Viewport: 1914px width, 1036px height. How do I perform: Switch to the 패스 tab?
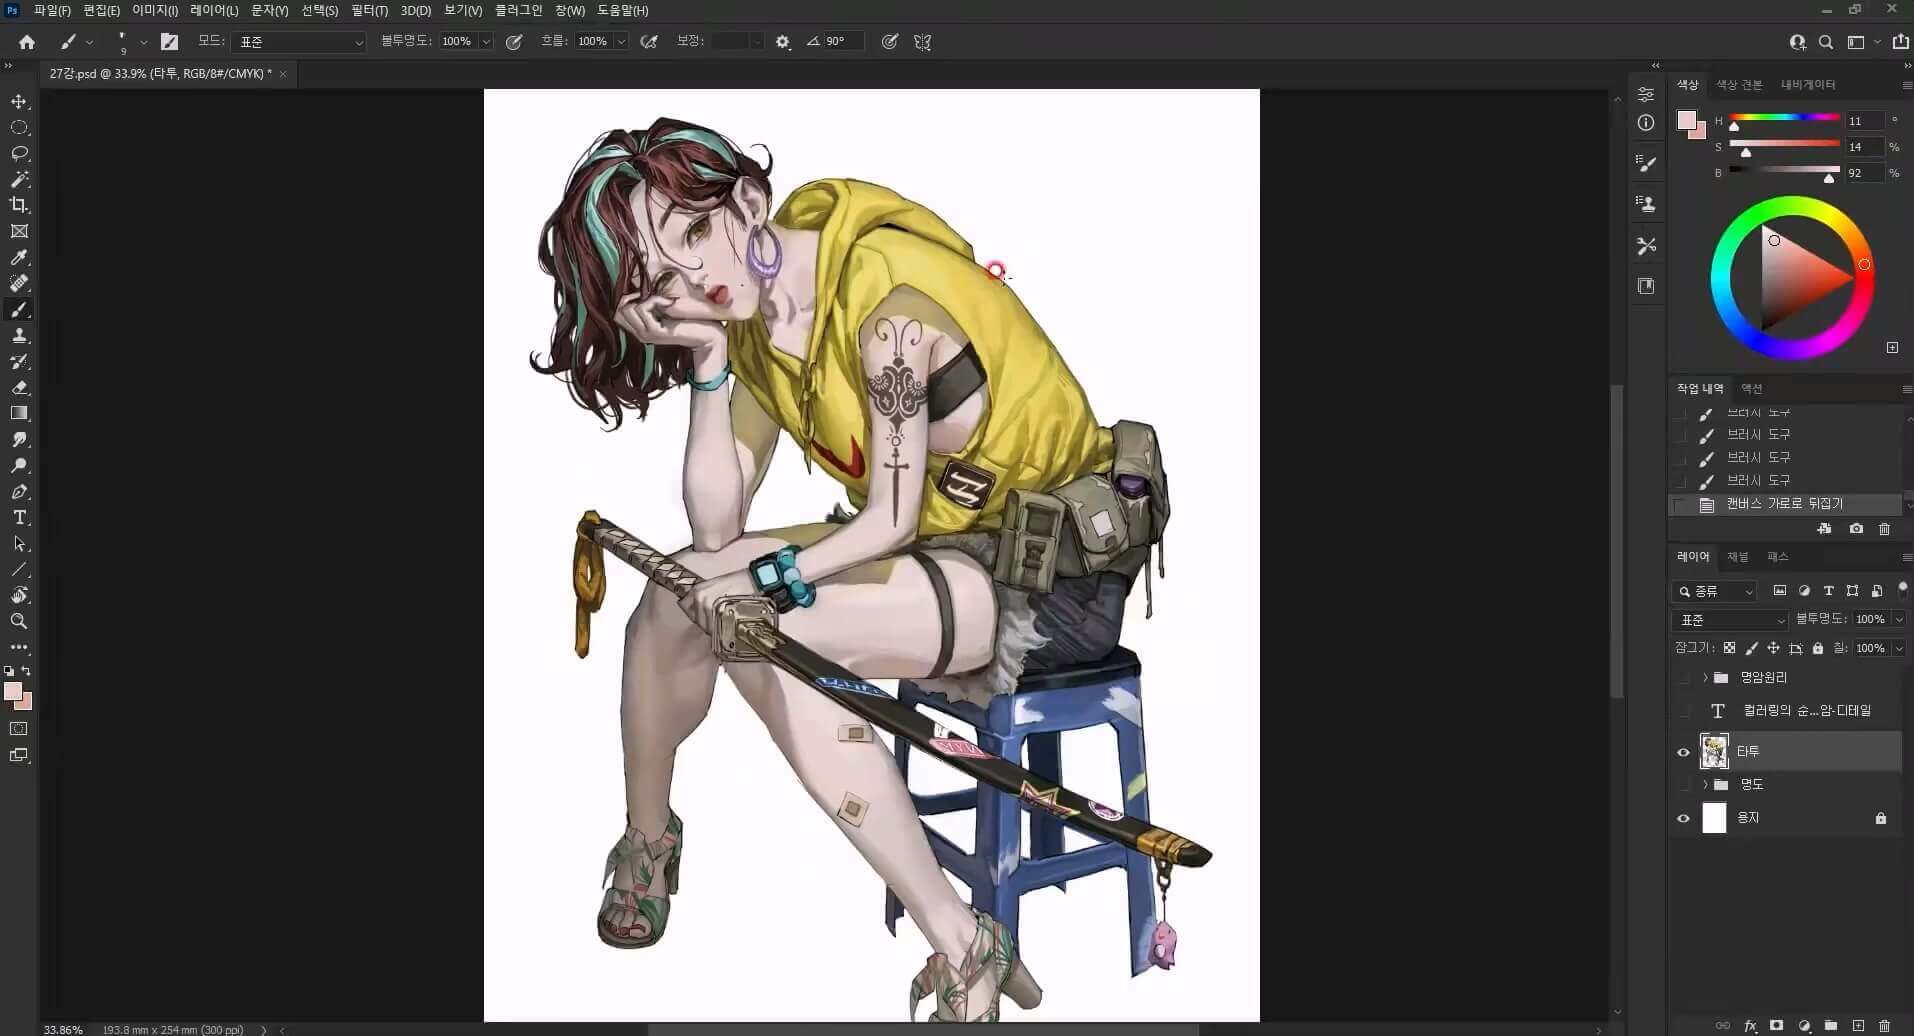(x=1777, y=557)
